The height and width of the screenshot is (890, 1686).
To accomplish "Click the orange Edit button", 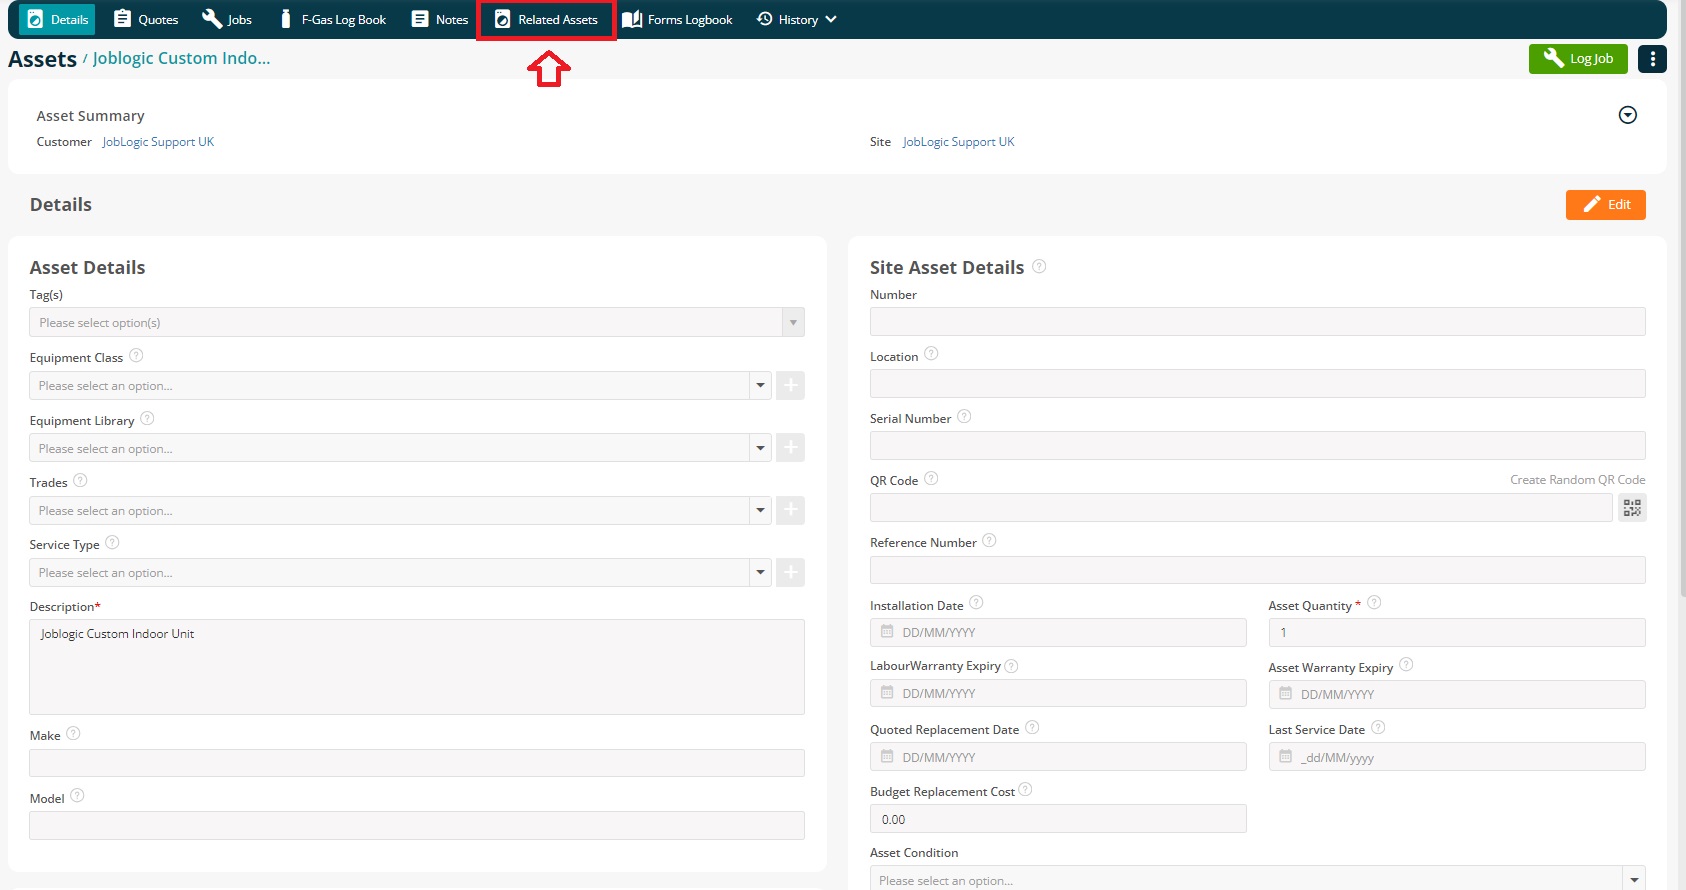I will [1606, 205].
